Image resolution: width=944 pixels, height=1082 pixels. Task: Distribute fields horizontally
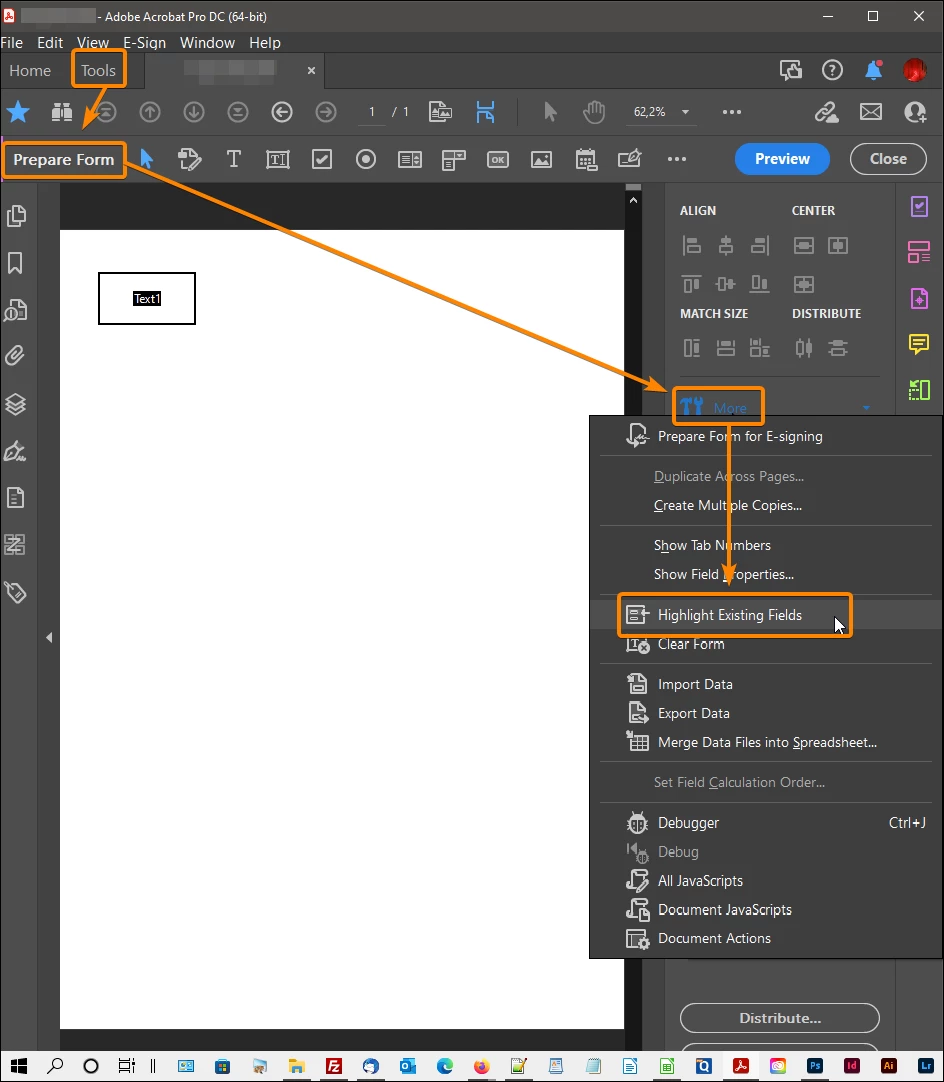click(x=804, y=348)
